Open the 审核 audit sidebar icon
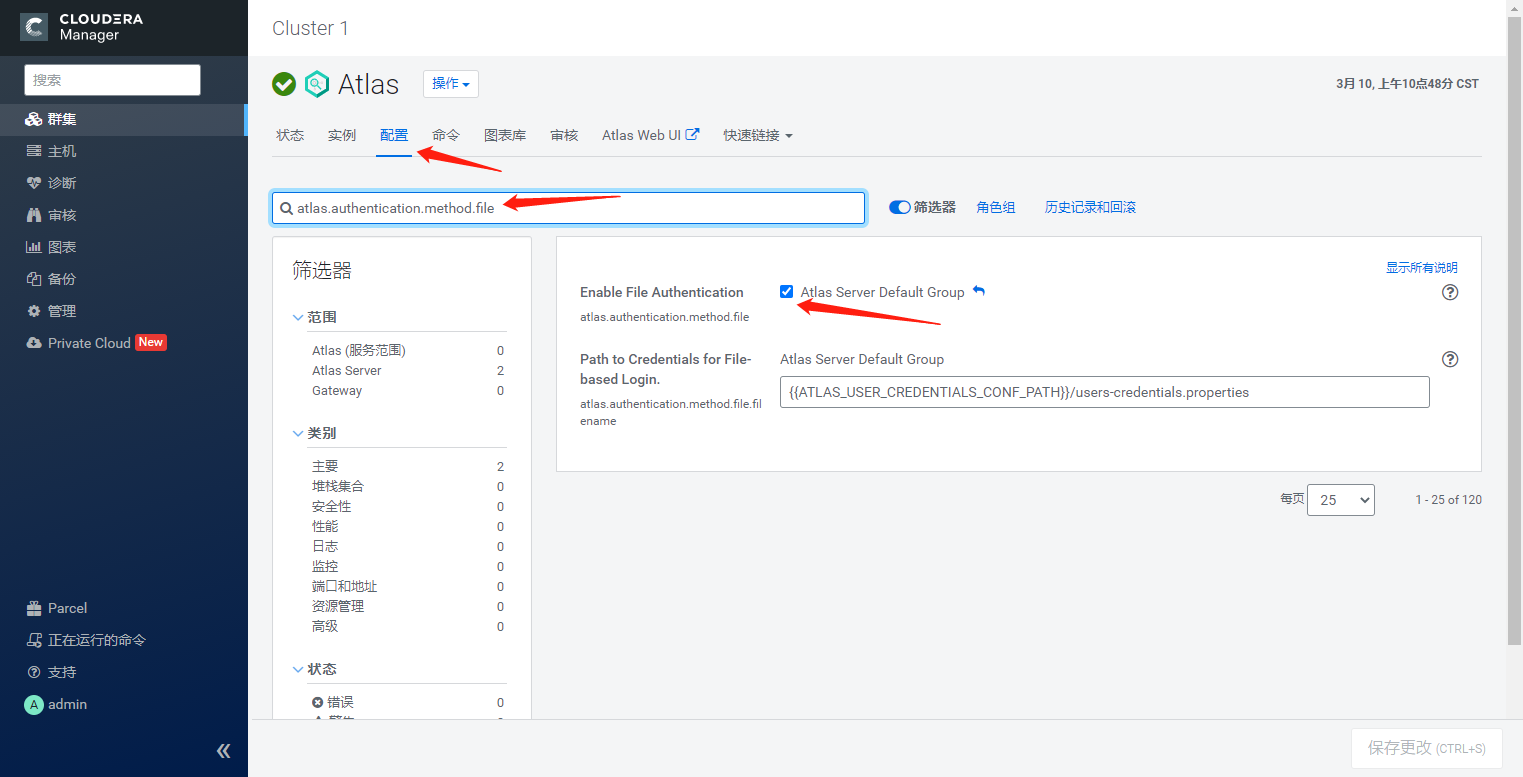The width and height of the screenshot is (1523, 777). (x=34, y=215)
